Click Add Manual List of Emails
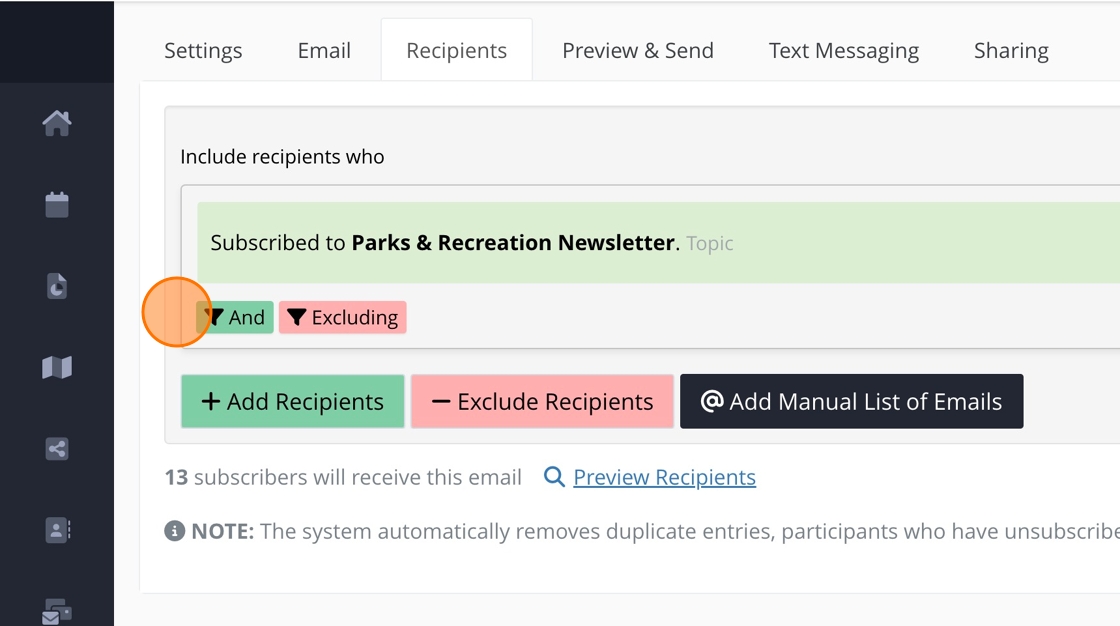The height and width of the screenshot is (626, 1120). pyautogui.click(x=851, y=402)
